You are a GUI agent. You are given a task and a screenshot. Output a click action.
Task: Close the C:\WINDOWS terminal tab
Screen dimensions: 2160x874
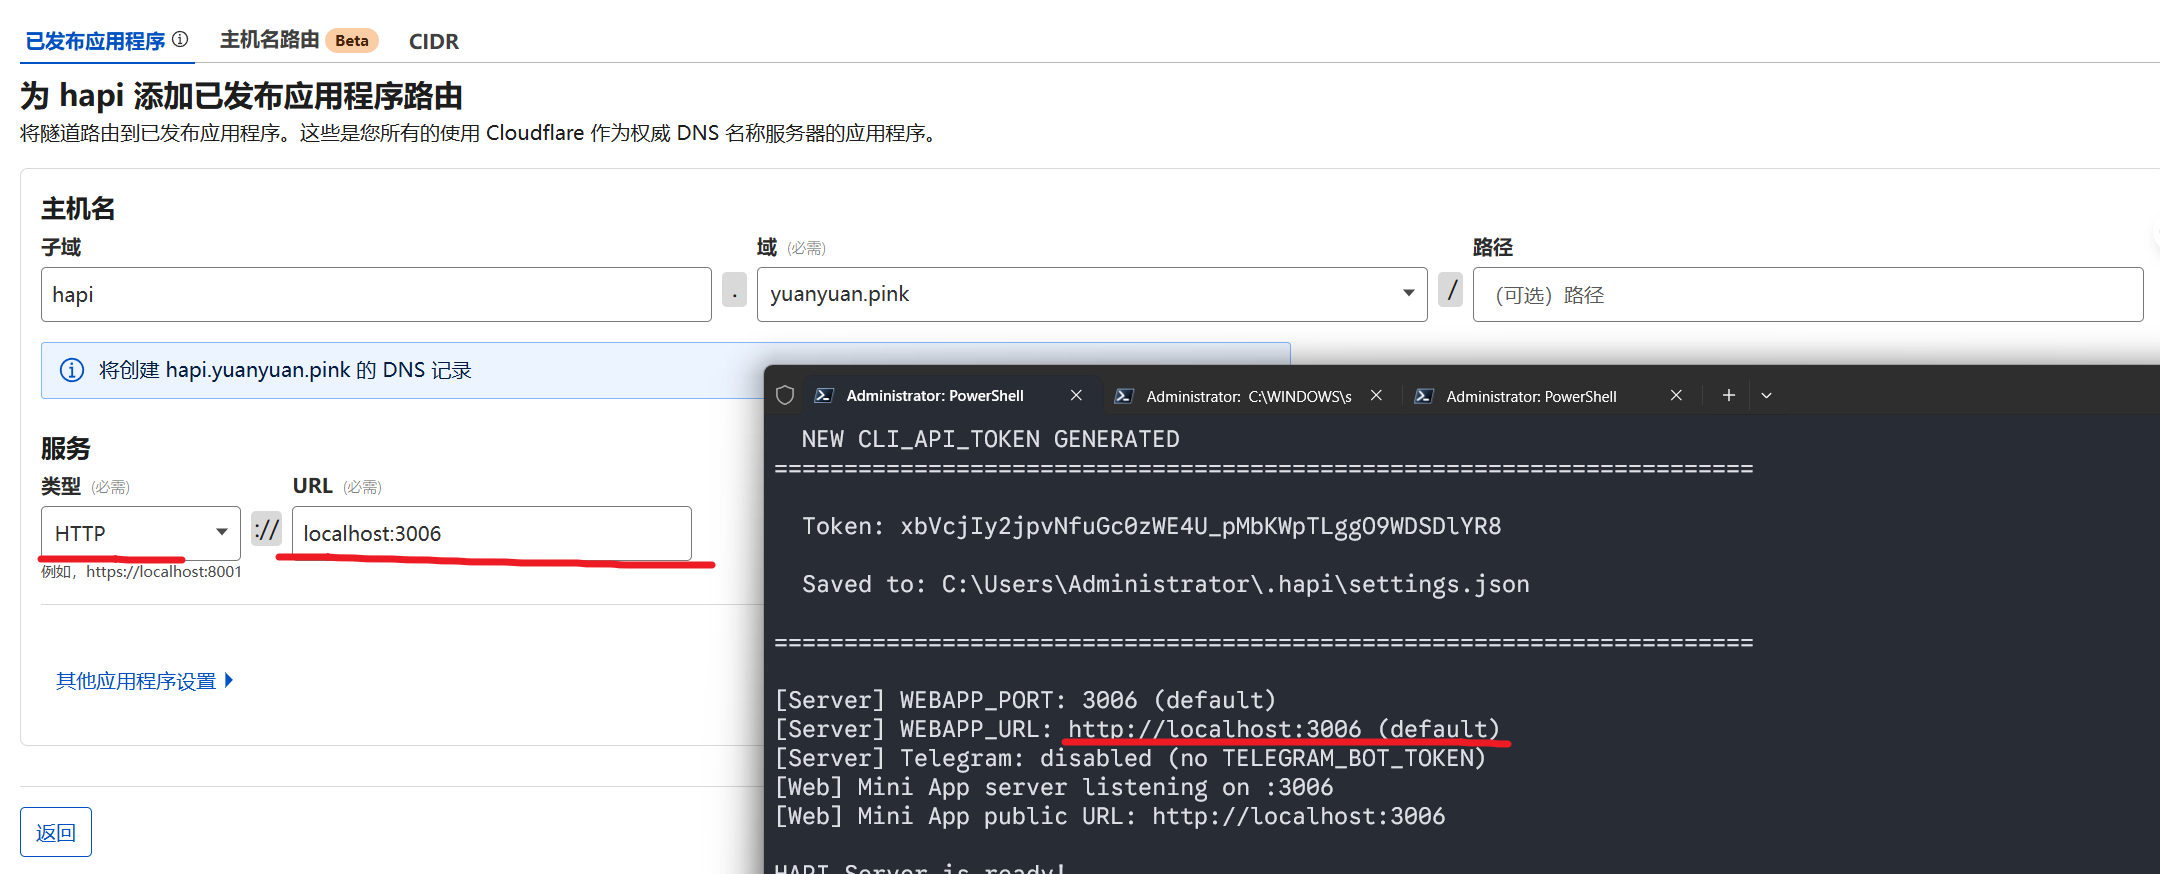coord(1376,396)
